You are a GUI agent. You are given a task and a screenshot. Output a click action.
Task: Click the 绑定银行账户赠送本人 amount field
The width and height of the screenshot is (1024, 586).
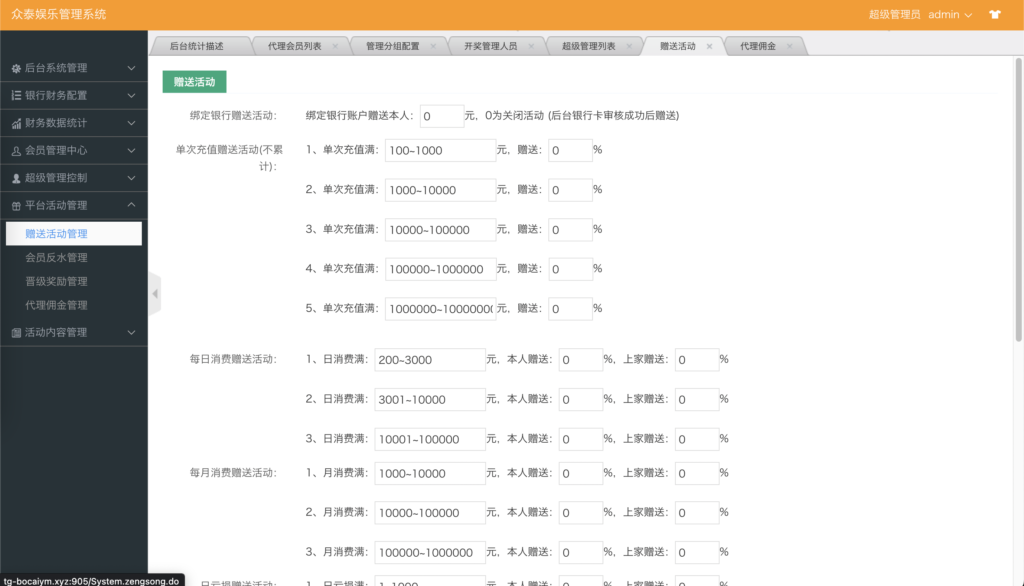pyautogui.click(x=442, y=116)
